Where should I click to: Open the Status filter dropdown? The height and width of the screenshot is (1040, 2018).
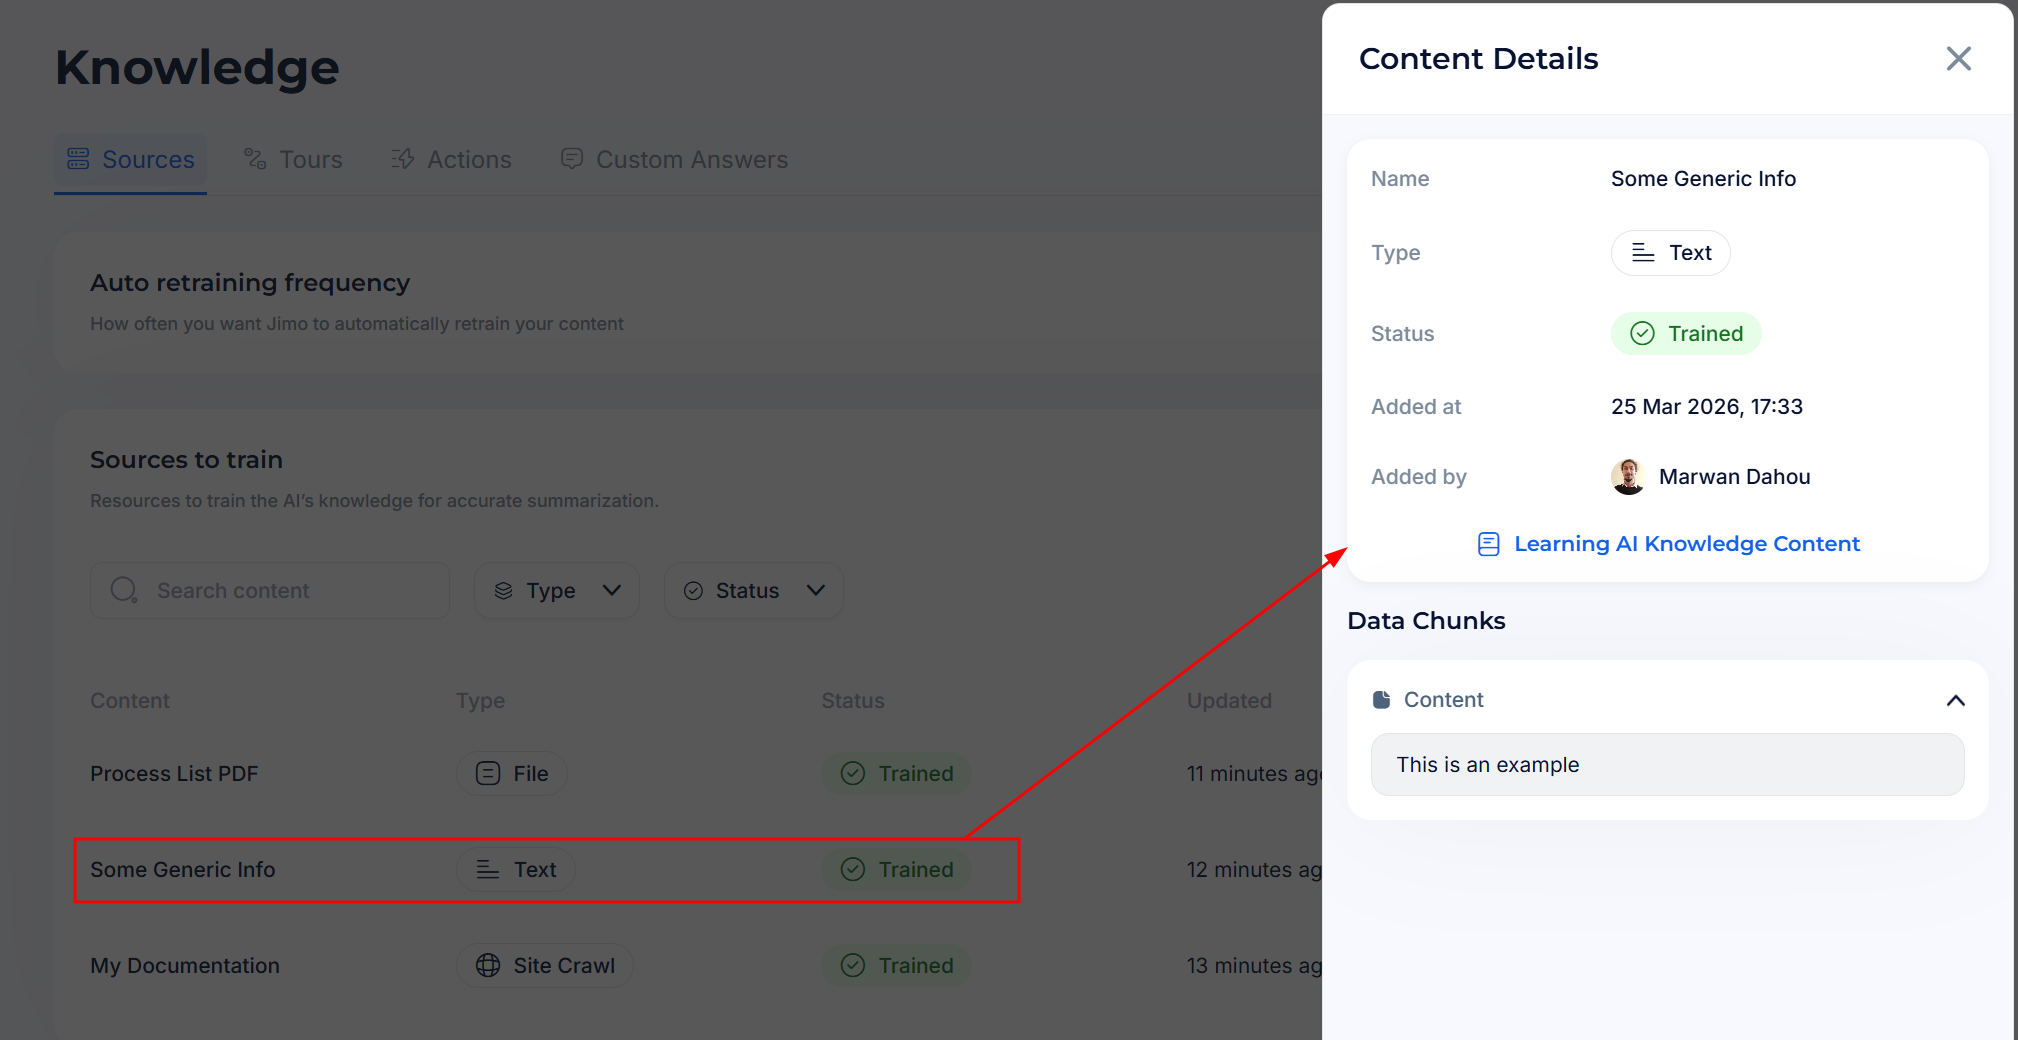(x=753, y=591)
